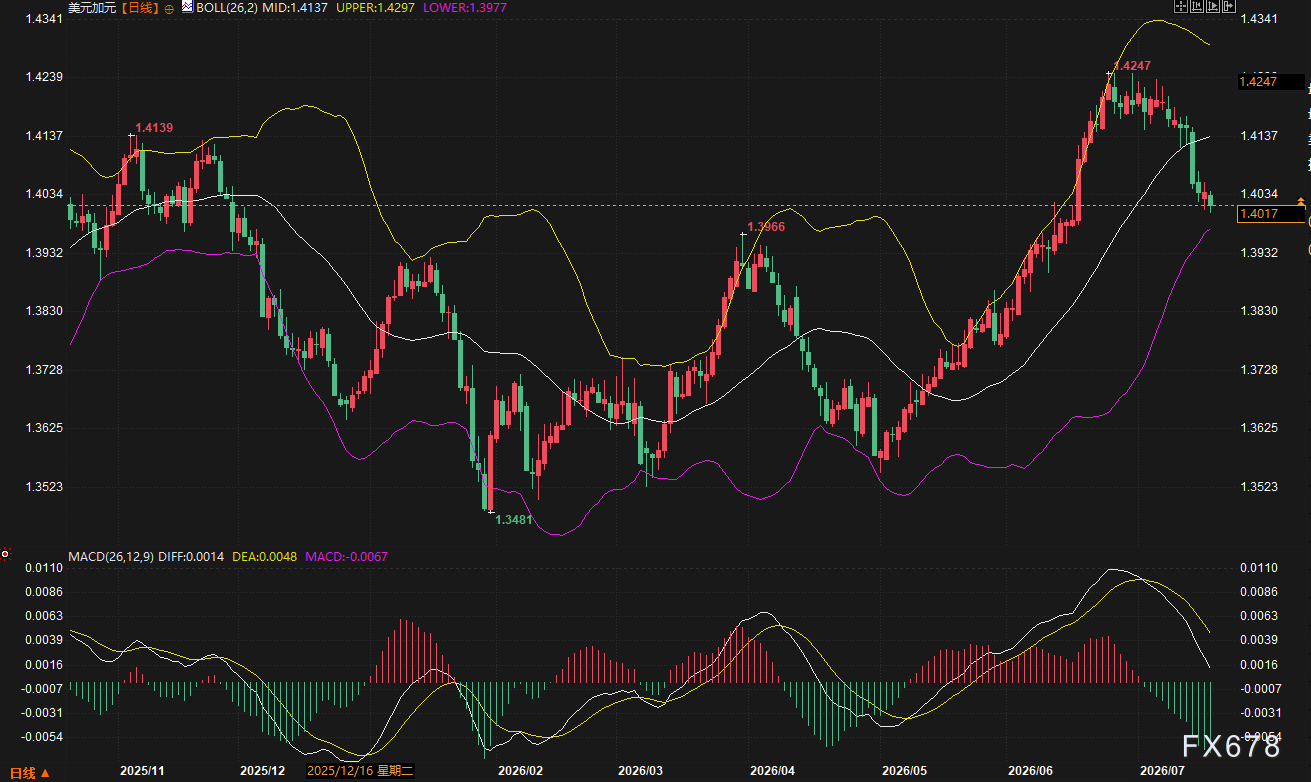Click the highlighted 1.4247 price marker on axis
The height and width of the screenshot is (782, 1311).
tap(1272, 81)
